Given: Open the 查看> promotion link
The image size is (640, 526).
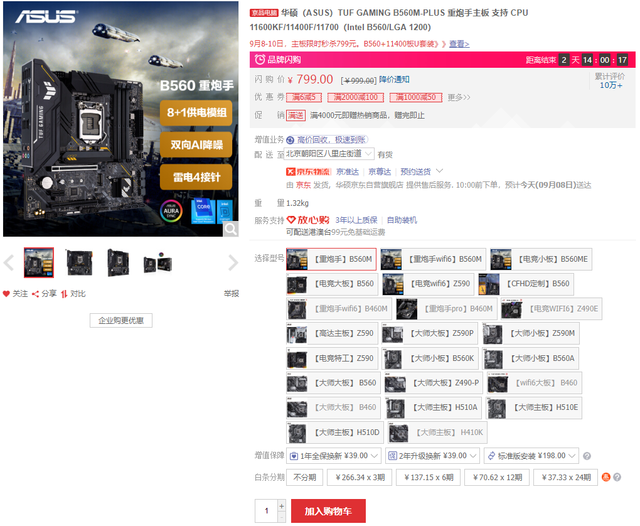Looking at the screenshot, I should click(459, 44).
